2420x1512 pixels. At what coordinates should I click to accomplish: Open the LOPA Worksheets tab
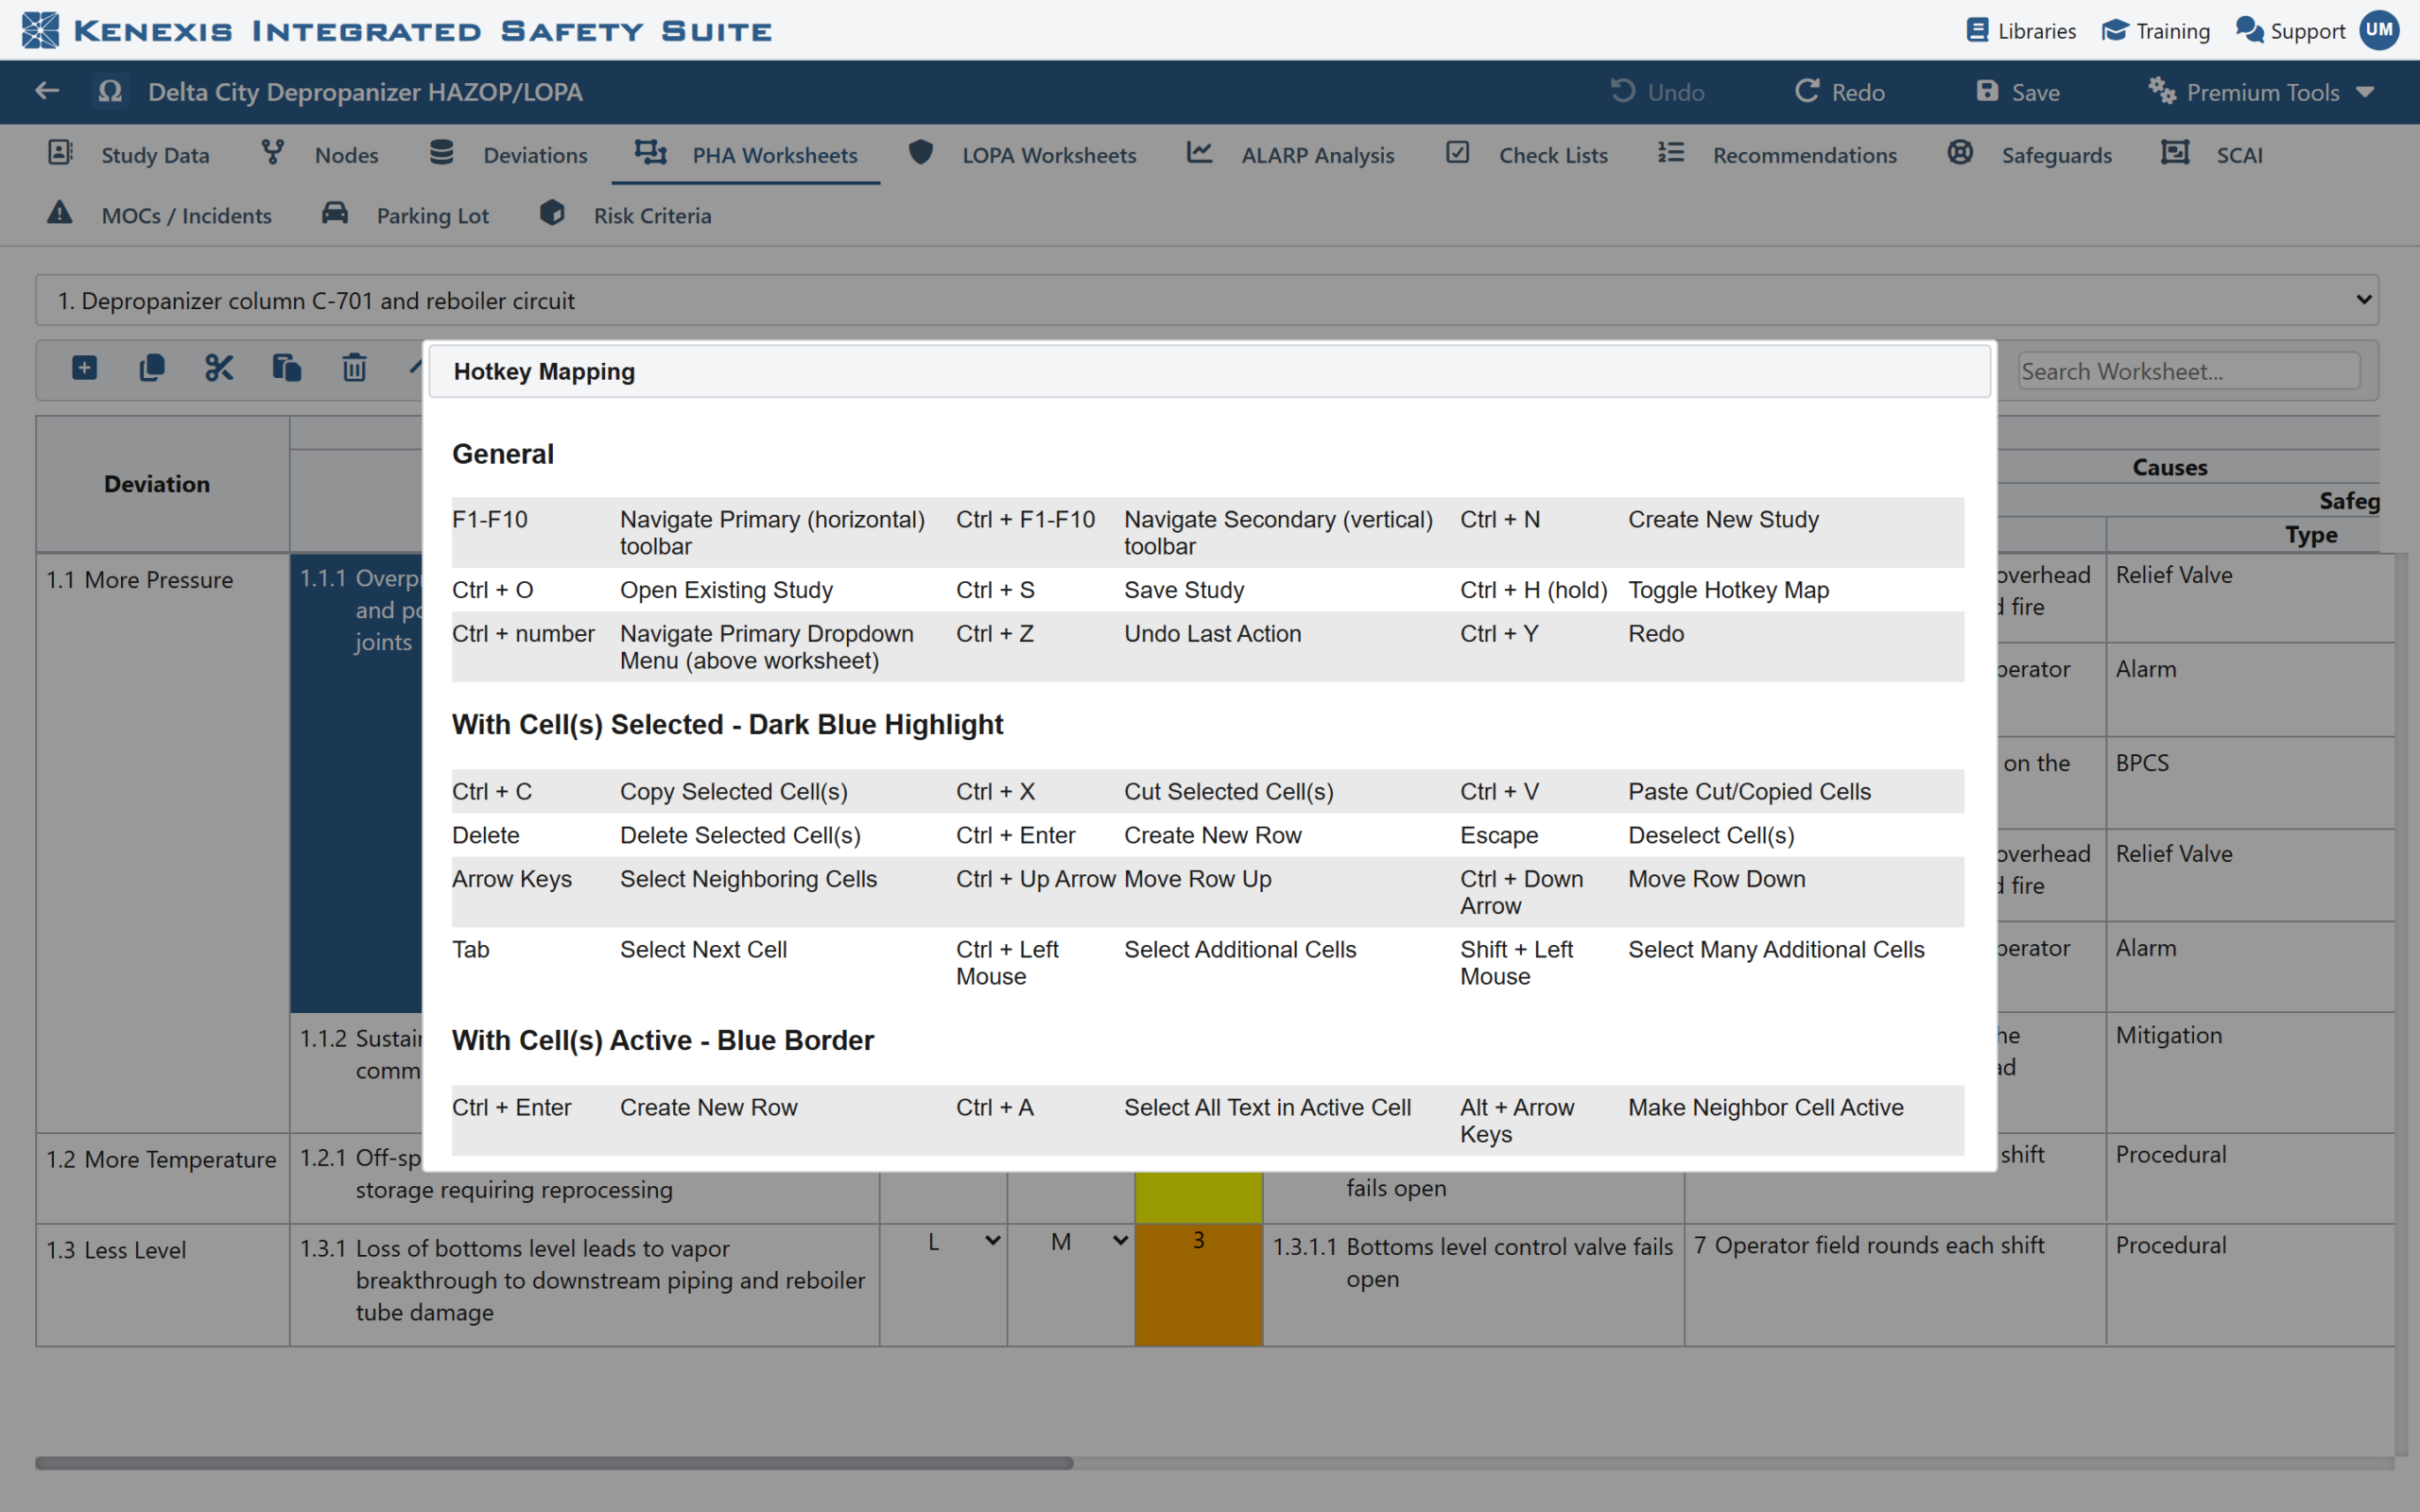tap(1022, 155)
